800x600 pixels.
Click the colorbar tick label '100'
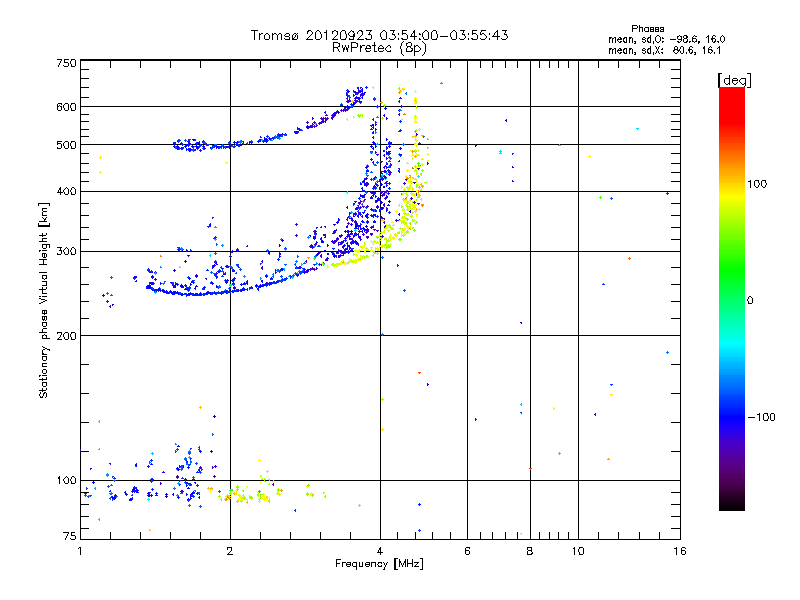[757, 184]
